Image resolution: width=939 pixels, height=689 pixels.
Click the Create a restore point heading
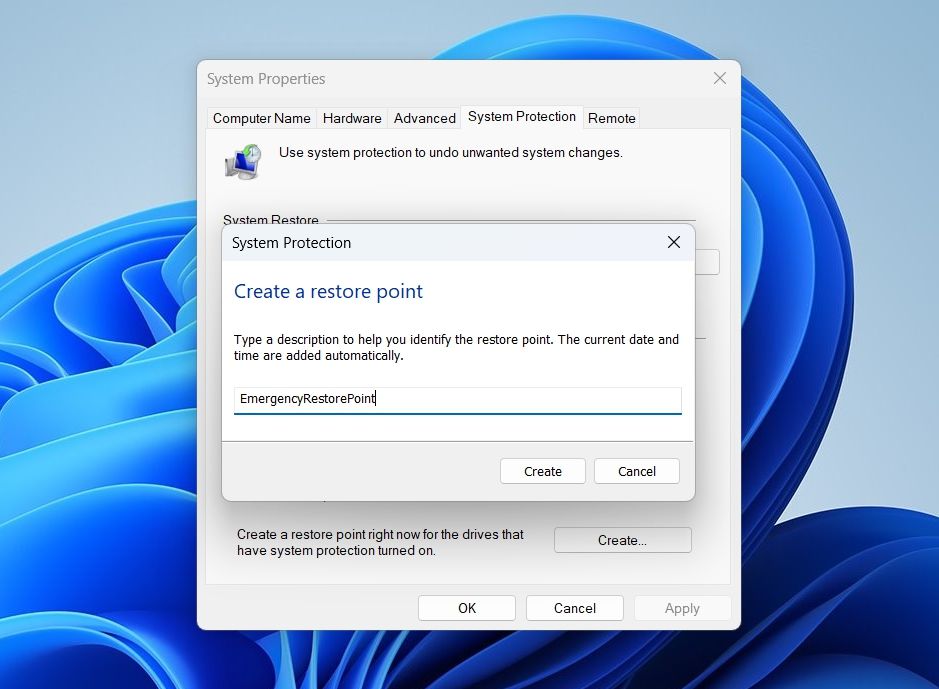click(328, 292)
